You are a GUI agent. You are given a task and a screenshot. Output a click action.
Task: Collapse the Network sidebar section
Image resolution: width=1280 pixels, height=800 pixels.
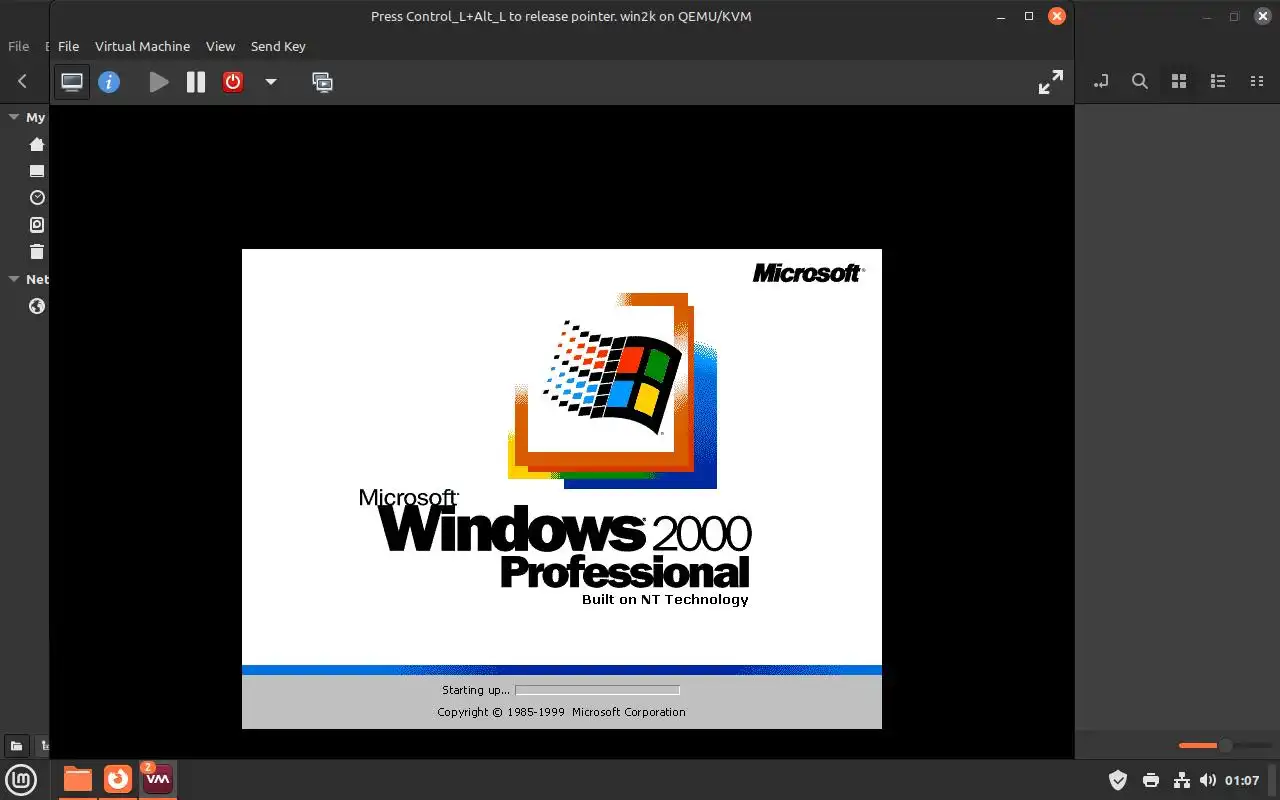click(x=14, y=279)
